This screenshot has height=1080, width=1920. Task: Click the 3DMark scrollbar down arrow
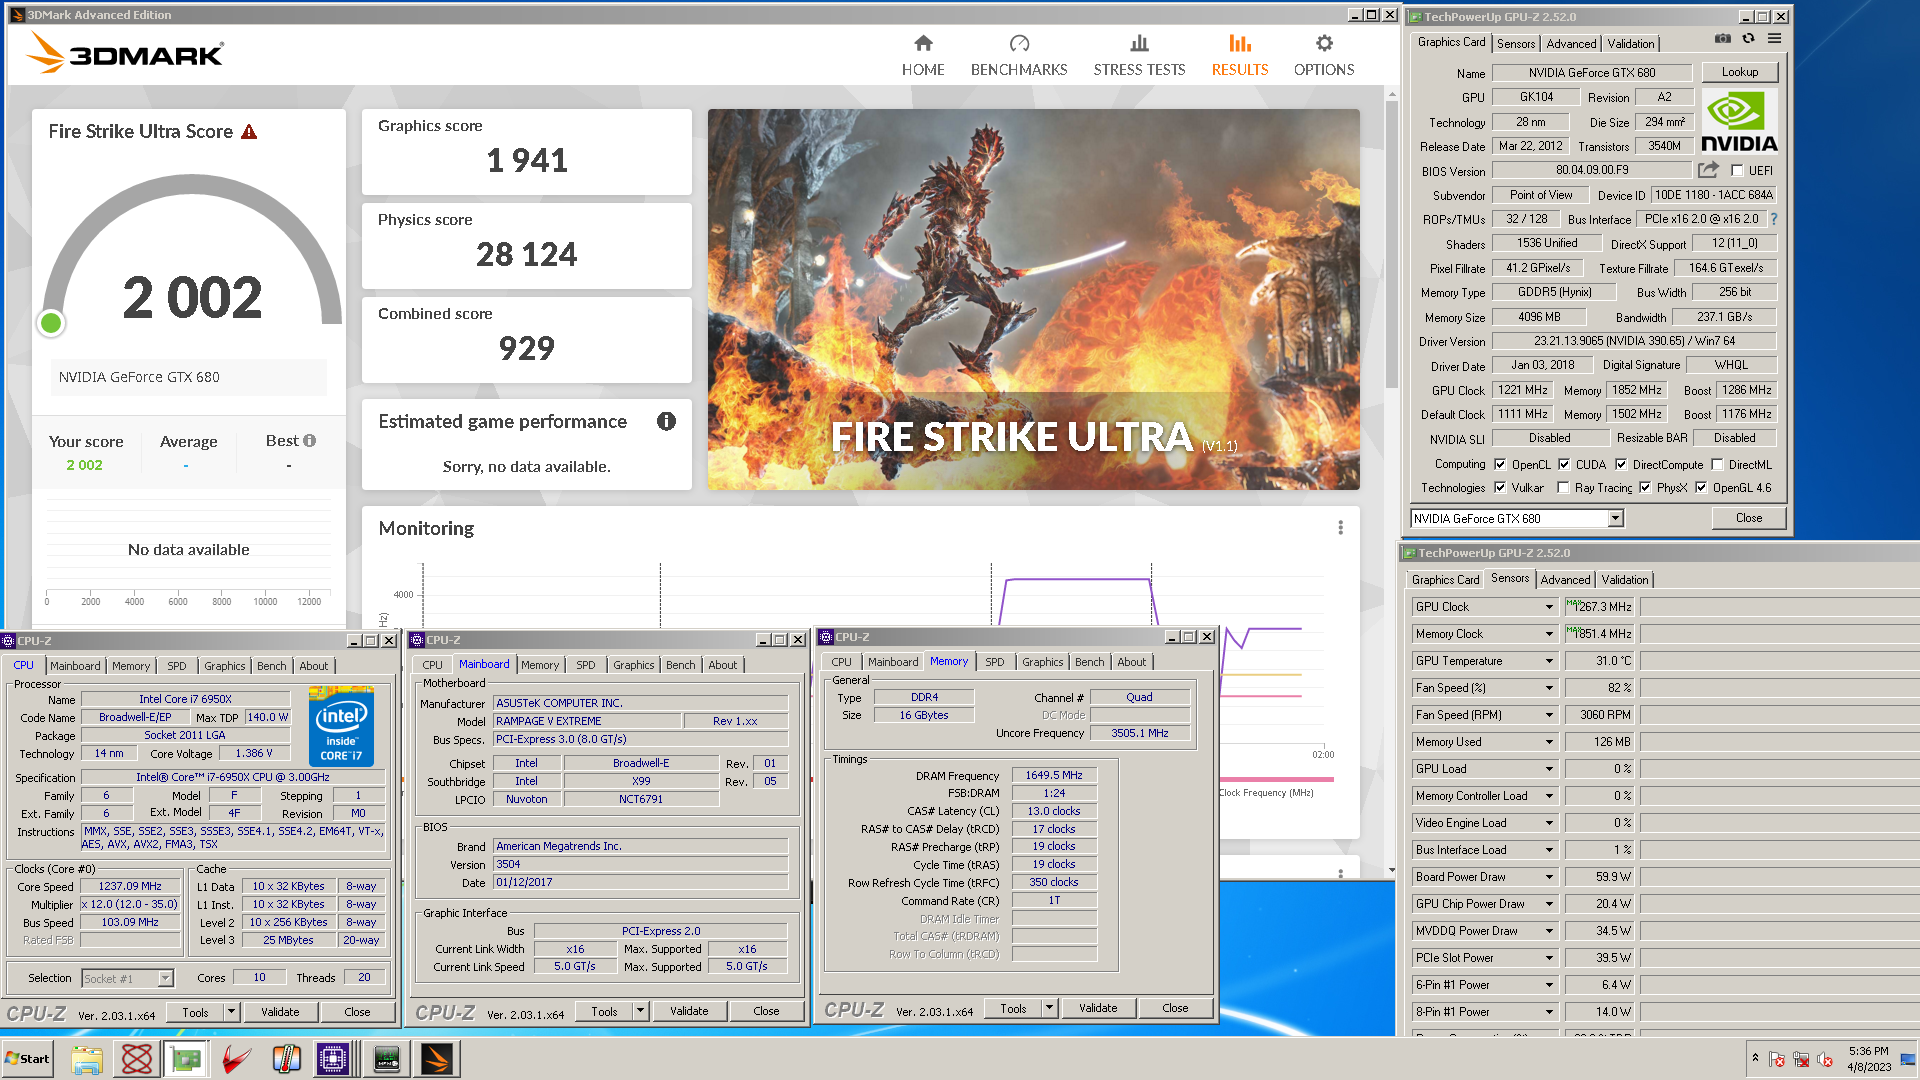point(1391,870)
